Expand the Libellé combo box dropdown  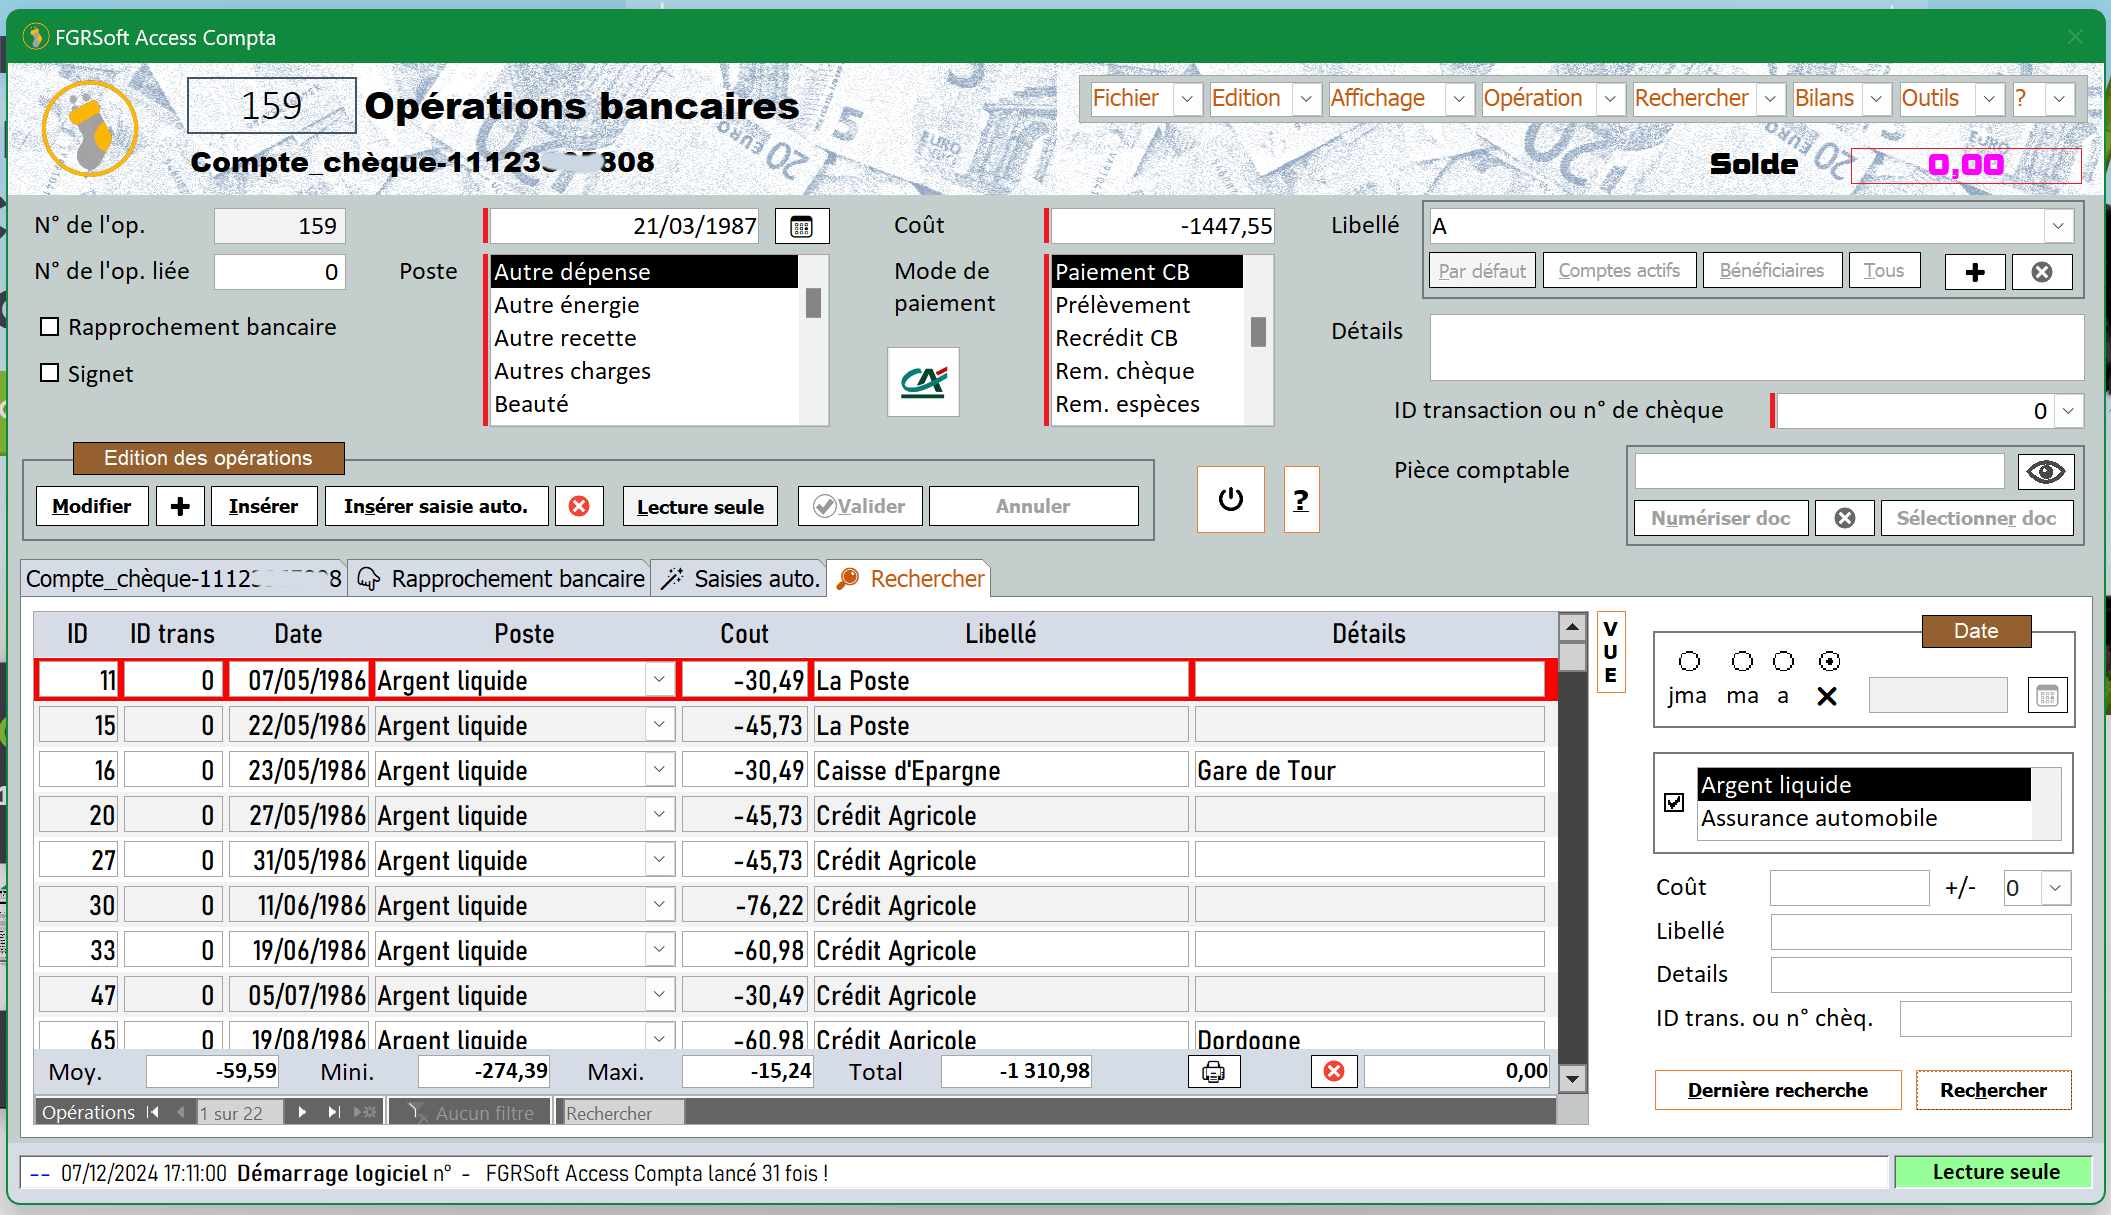click(x=2058, y=226)
